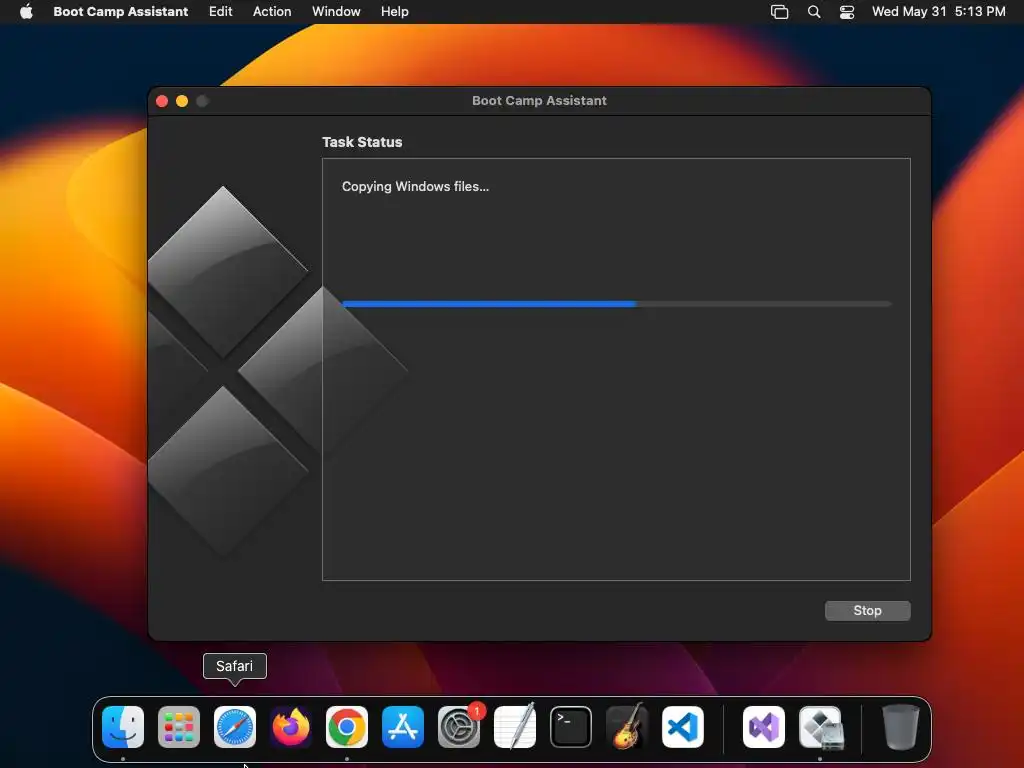Open Control Center in menu bar
This screenshot has width=1024, height=768.
pyautogui.click(x=847, y=12)
